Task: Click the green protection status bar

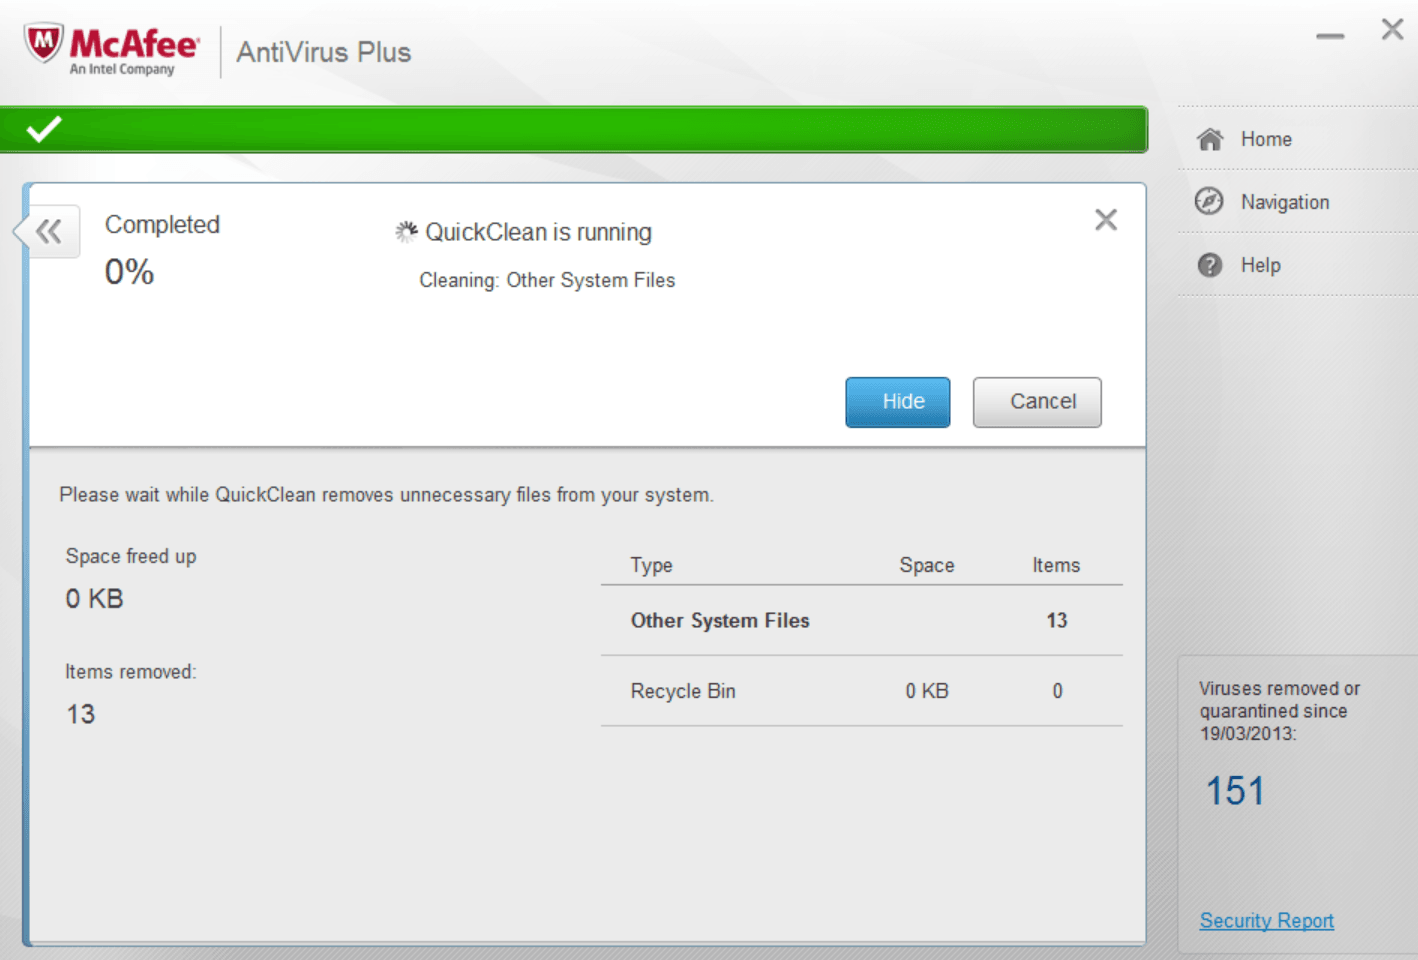Action: tap(574, 130)
